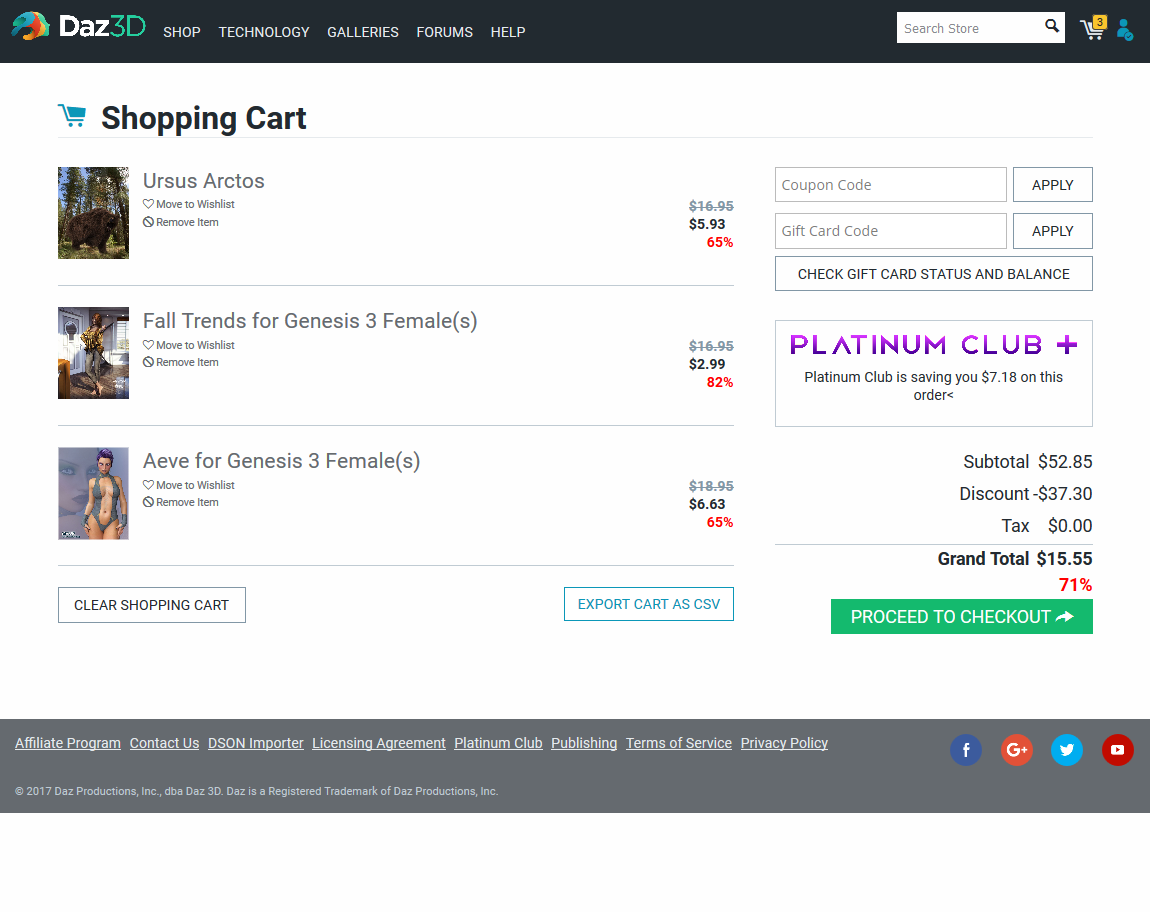1150x912 pixels.
Task: Click the $2.99 price for Fall Trends
Action: [707, 364]
